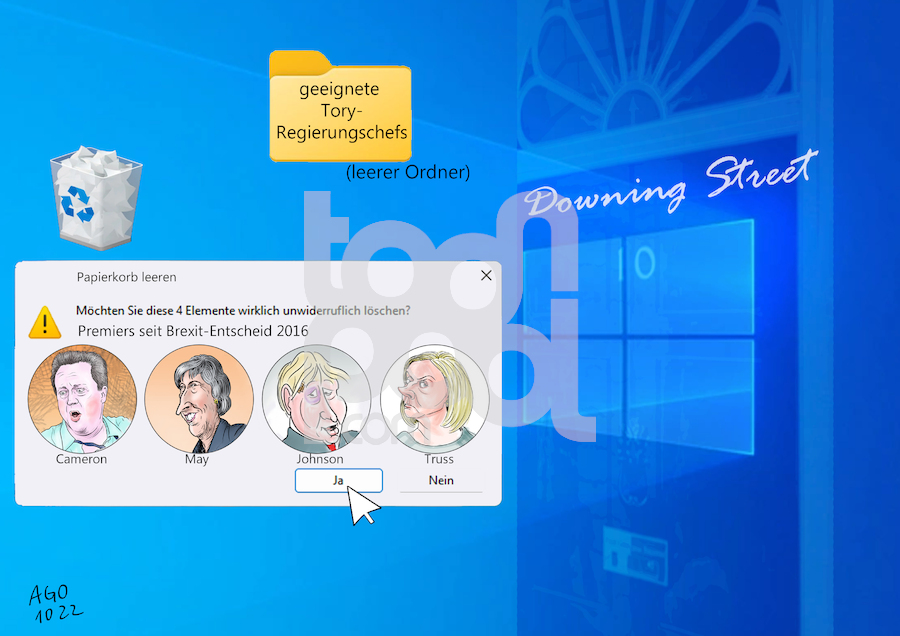Select the 'geeignete Tory-Regierungschefs' folder icon
Viewport: 900px width, 636px height.
(x=340, y=107)
